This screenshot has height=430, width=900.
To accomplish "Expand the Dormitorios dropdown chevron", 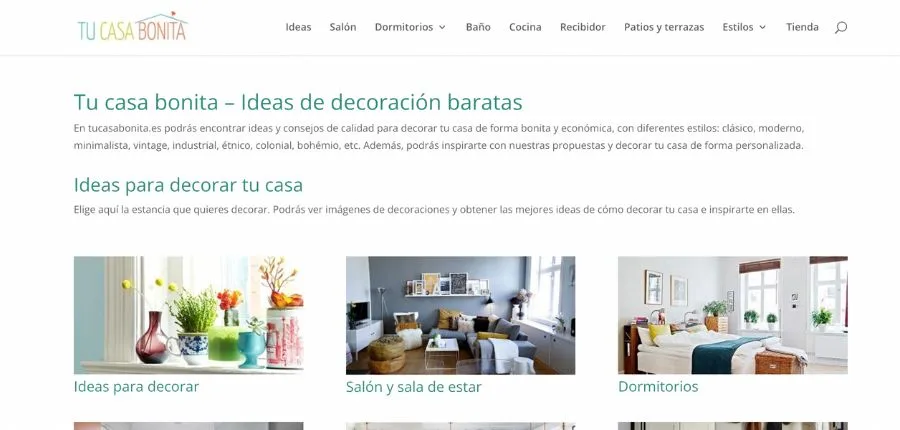I will 442,27.
